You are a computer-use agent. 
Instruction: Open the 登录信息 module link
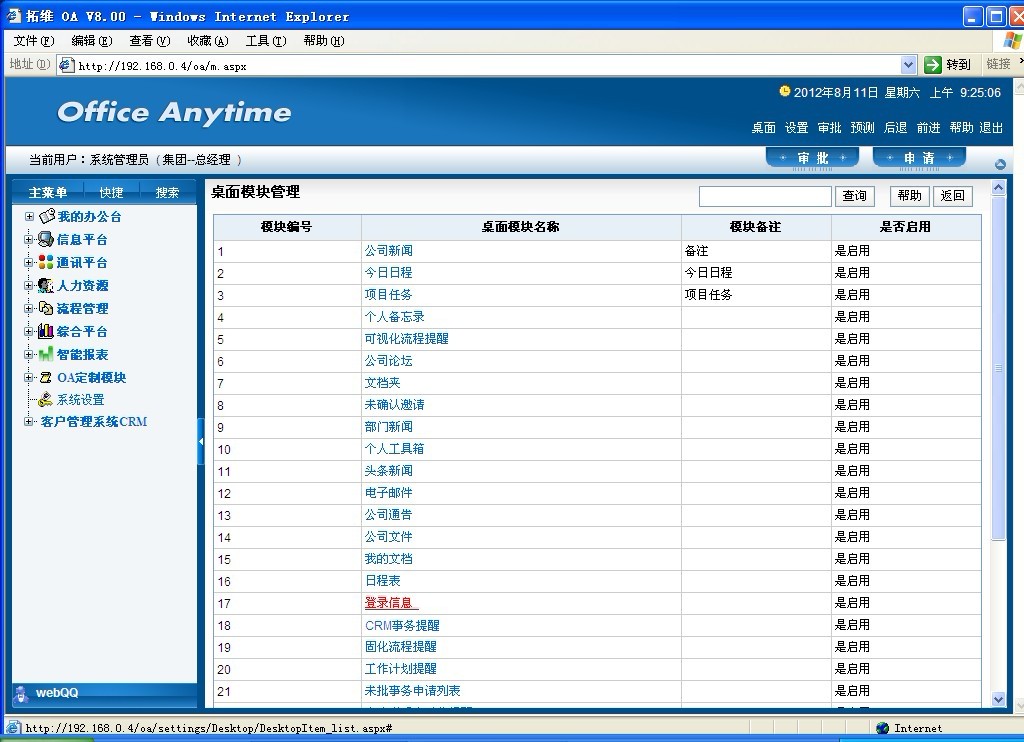[x=389, y=603]
